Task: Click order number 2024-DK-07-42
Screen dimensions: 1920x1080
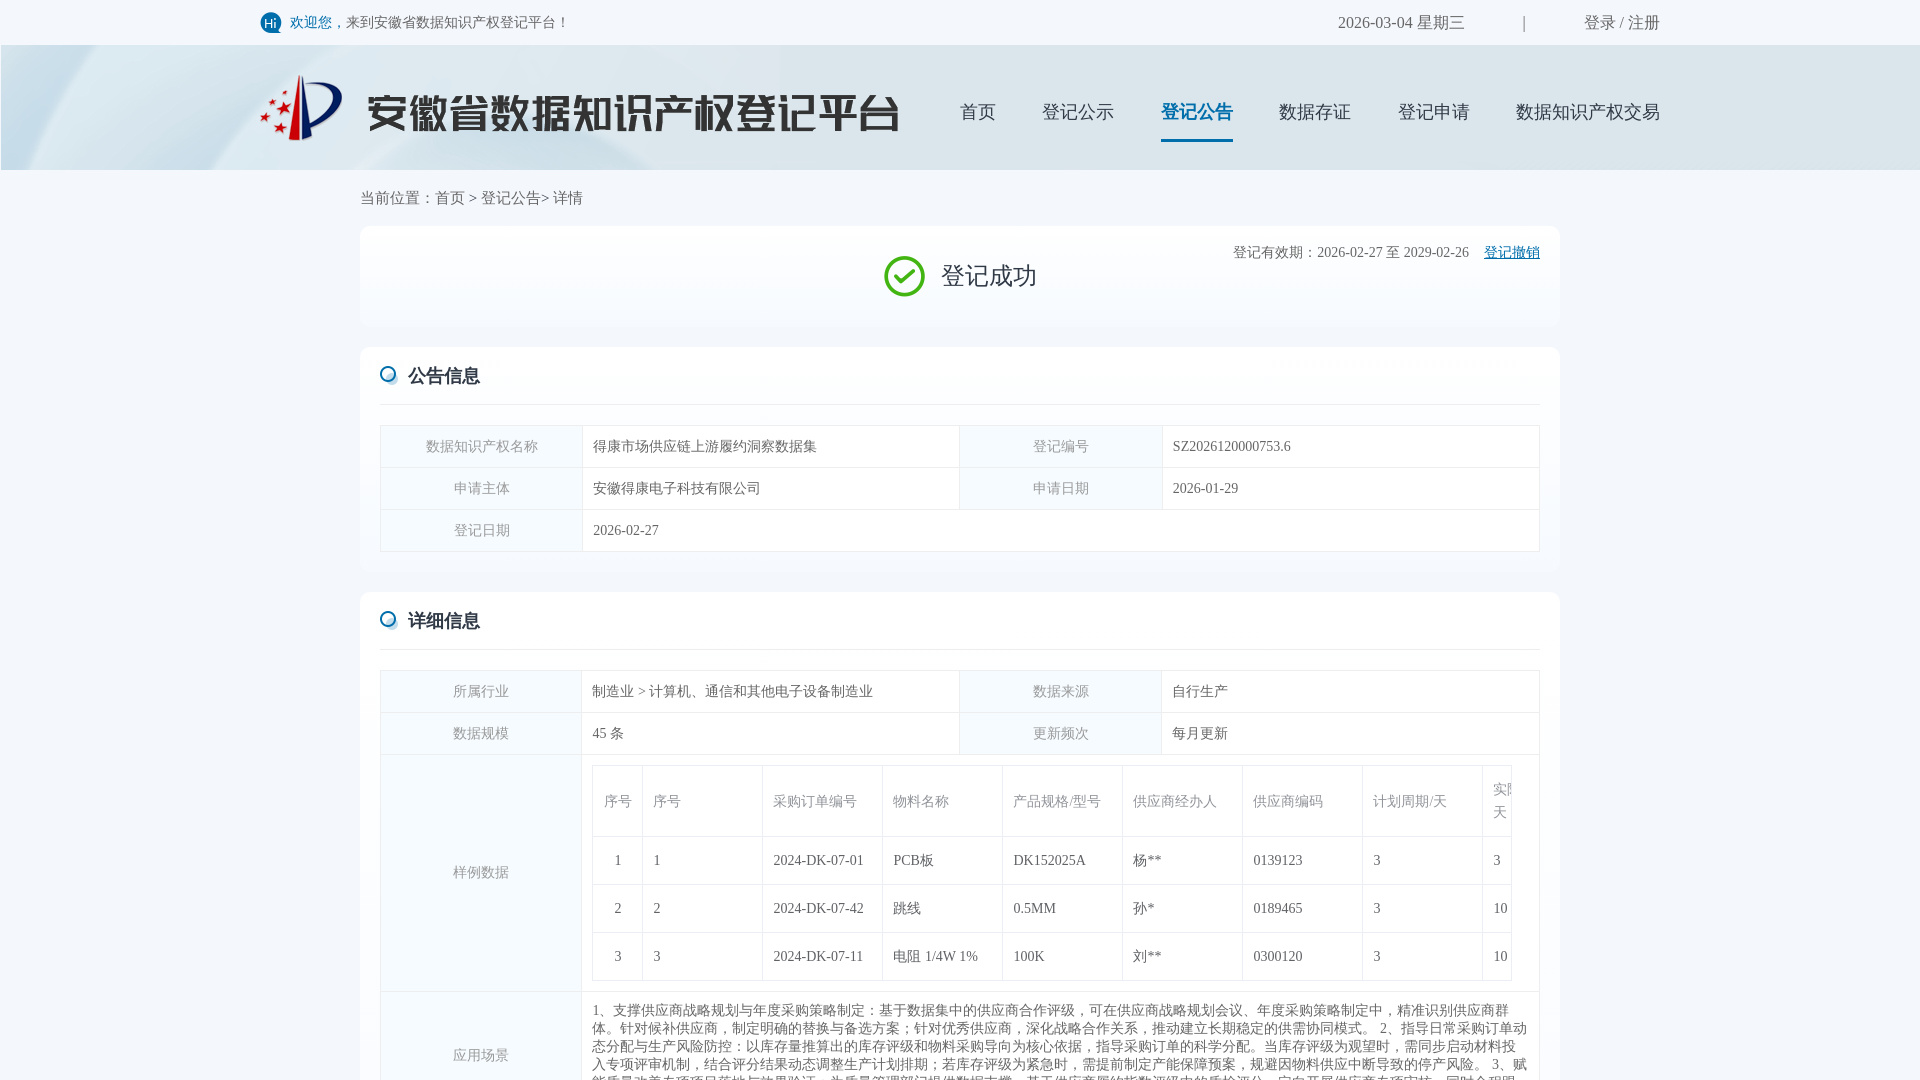Action: tap(818, 909)
